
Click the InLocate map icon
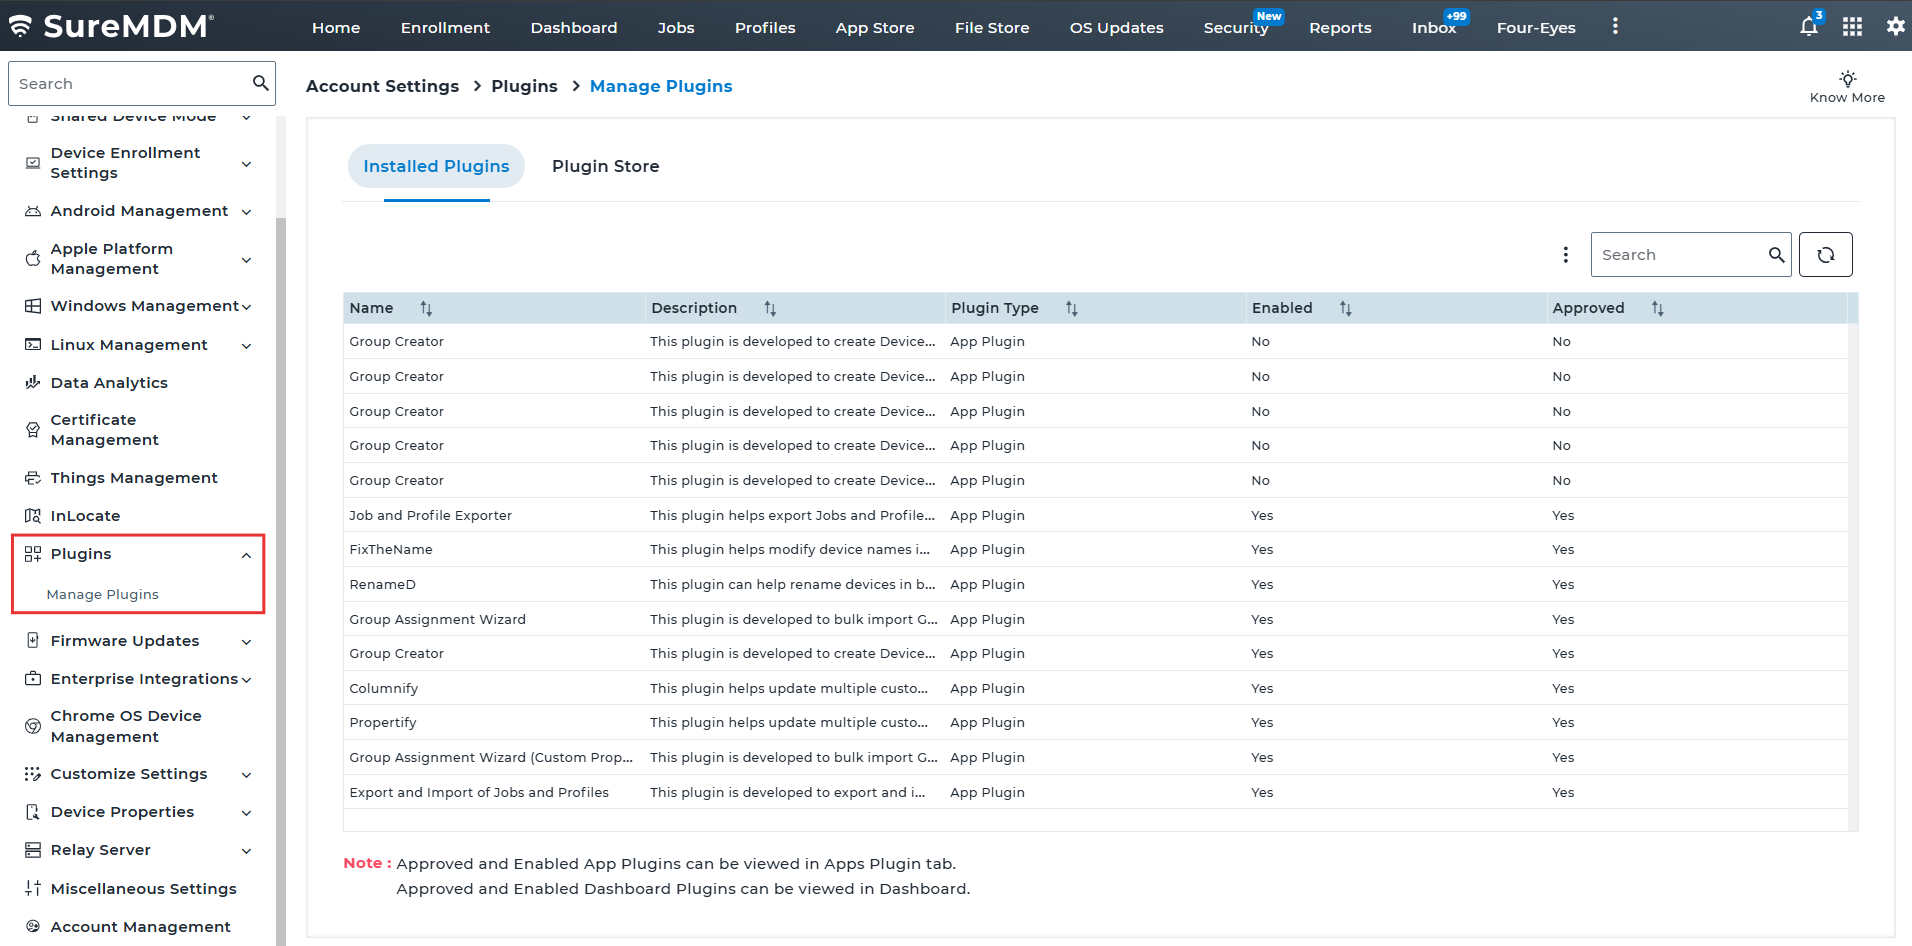pyautogui.click(x=33, y=516)
